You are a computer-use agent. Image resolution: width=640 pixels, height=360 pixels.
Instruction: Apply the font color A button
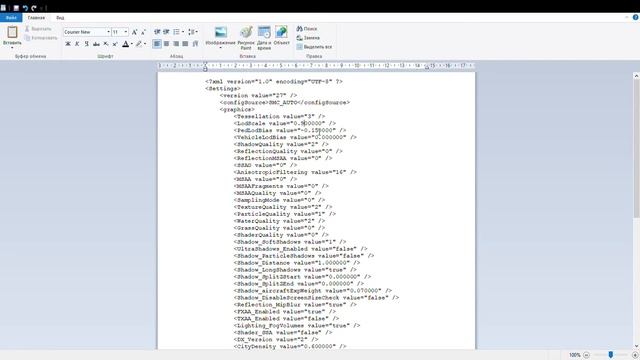(x=126, y=44)
